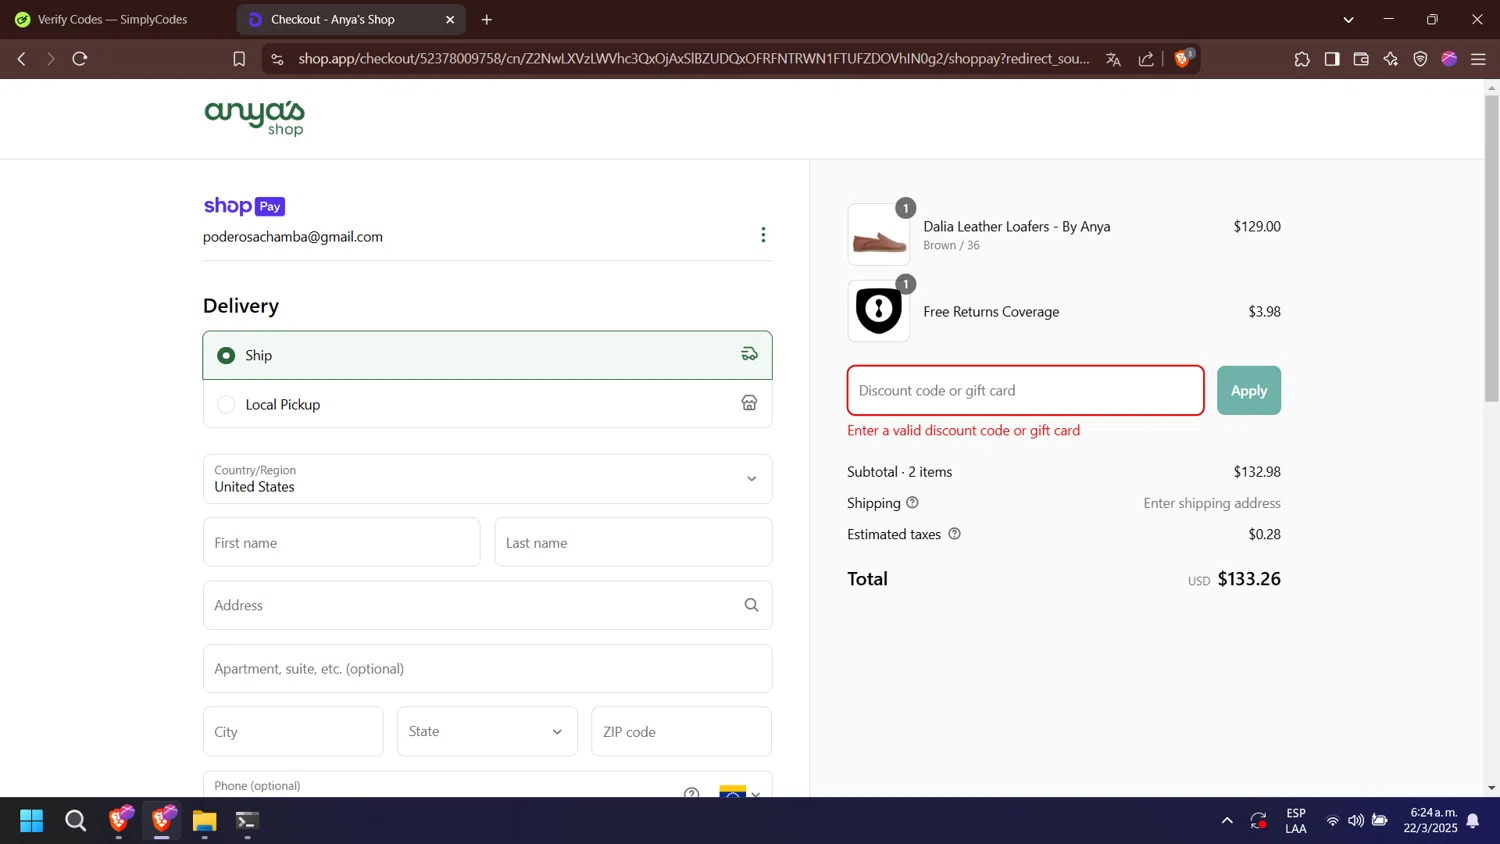
Task: Open the volume speaker tray icon
Action: (x=1356, y=821)
